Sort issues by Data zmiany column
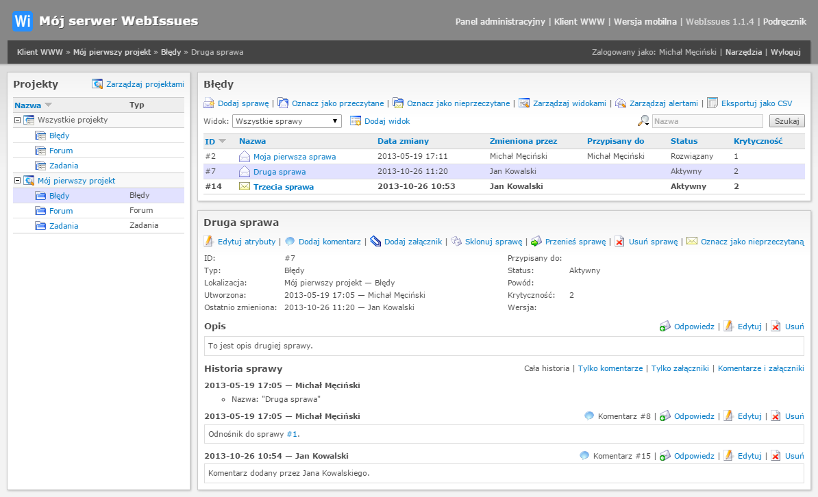 pos(403,141)
